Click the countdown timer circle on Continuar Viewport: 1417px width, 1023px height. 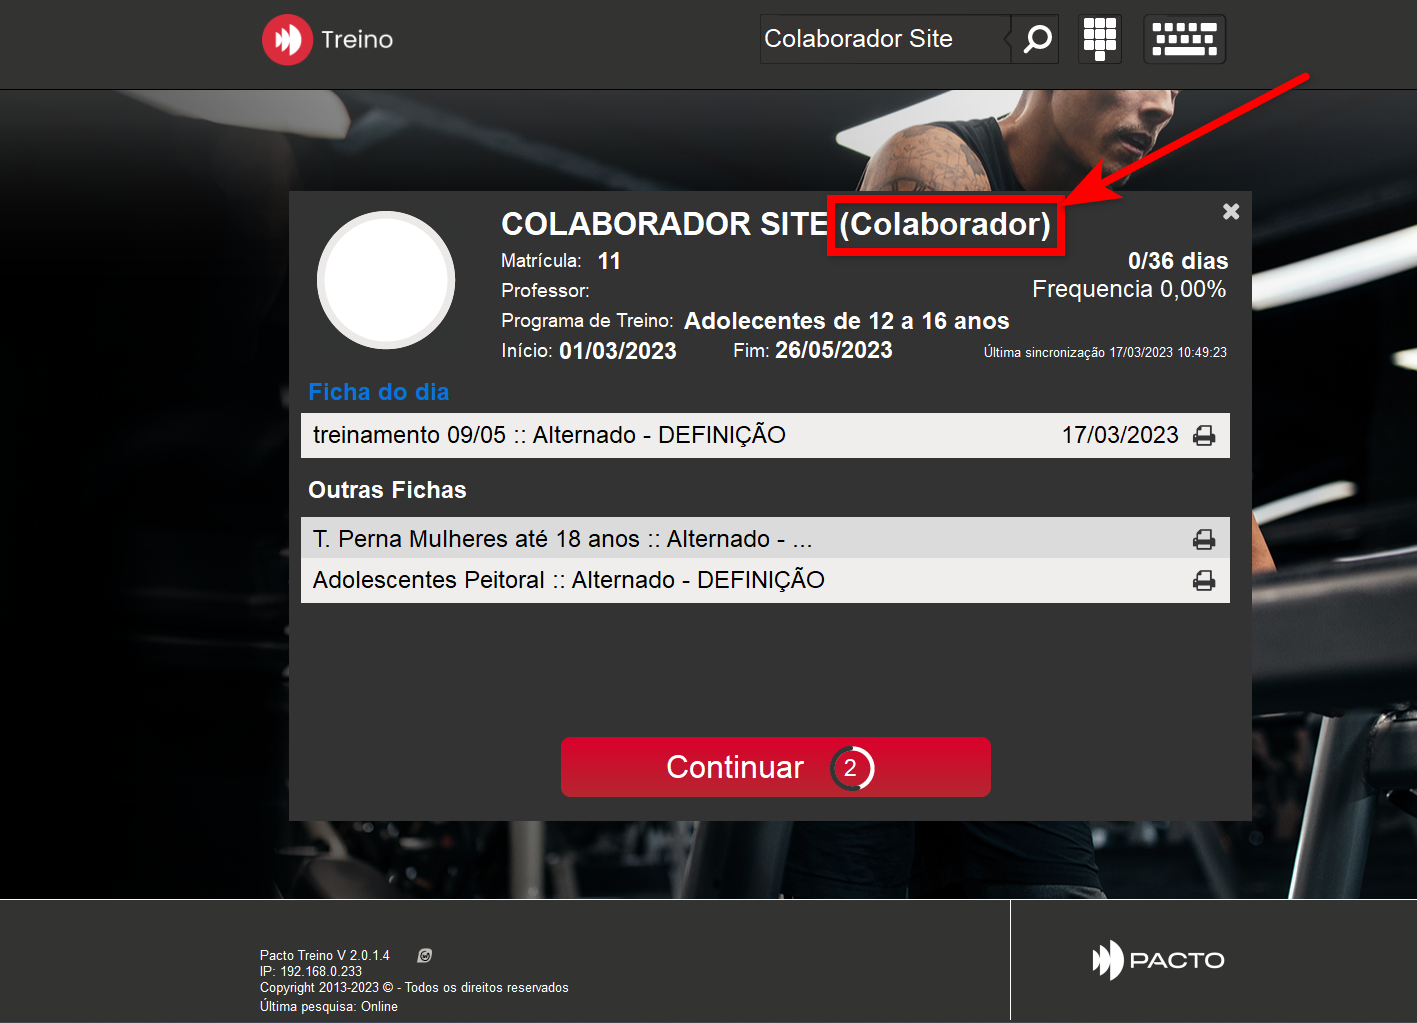click(x=851, y=768)
